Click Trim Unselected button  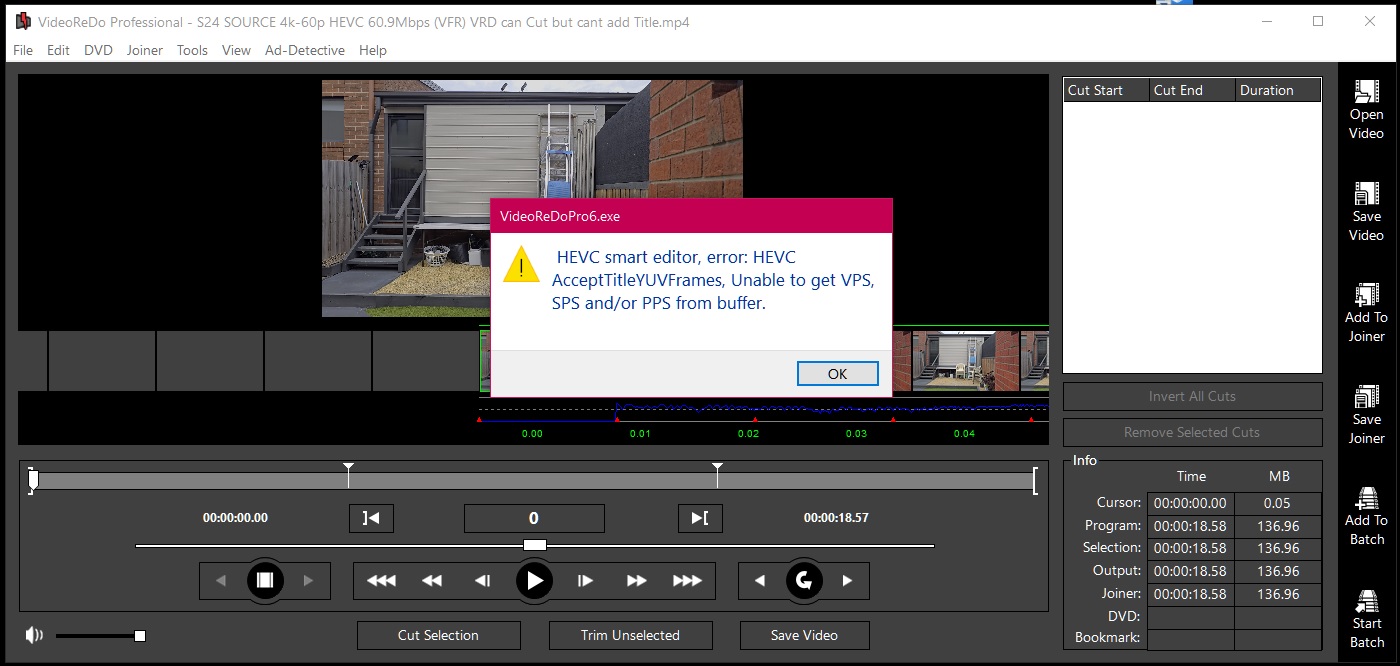point(630,635)
